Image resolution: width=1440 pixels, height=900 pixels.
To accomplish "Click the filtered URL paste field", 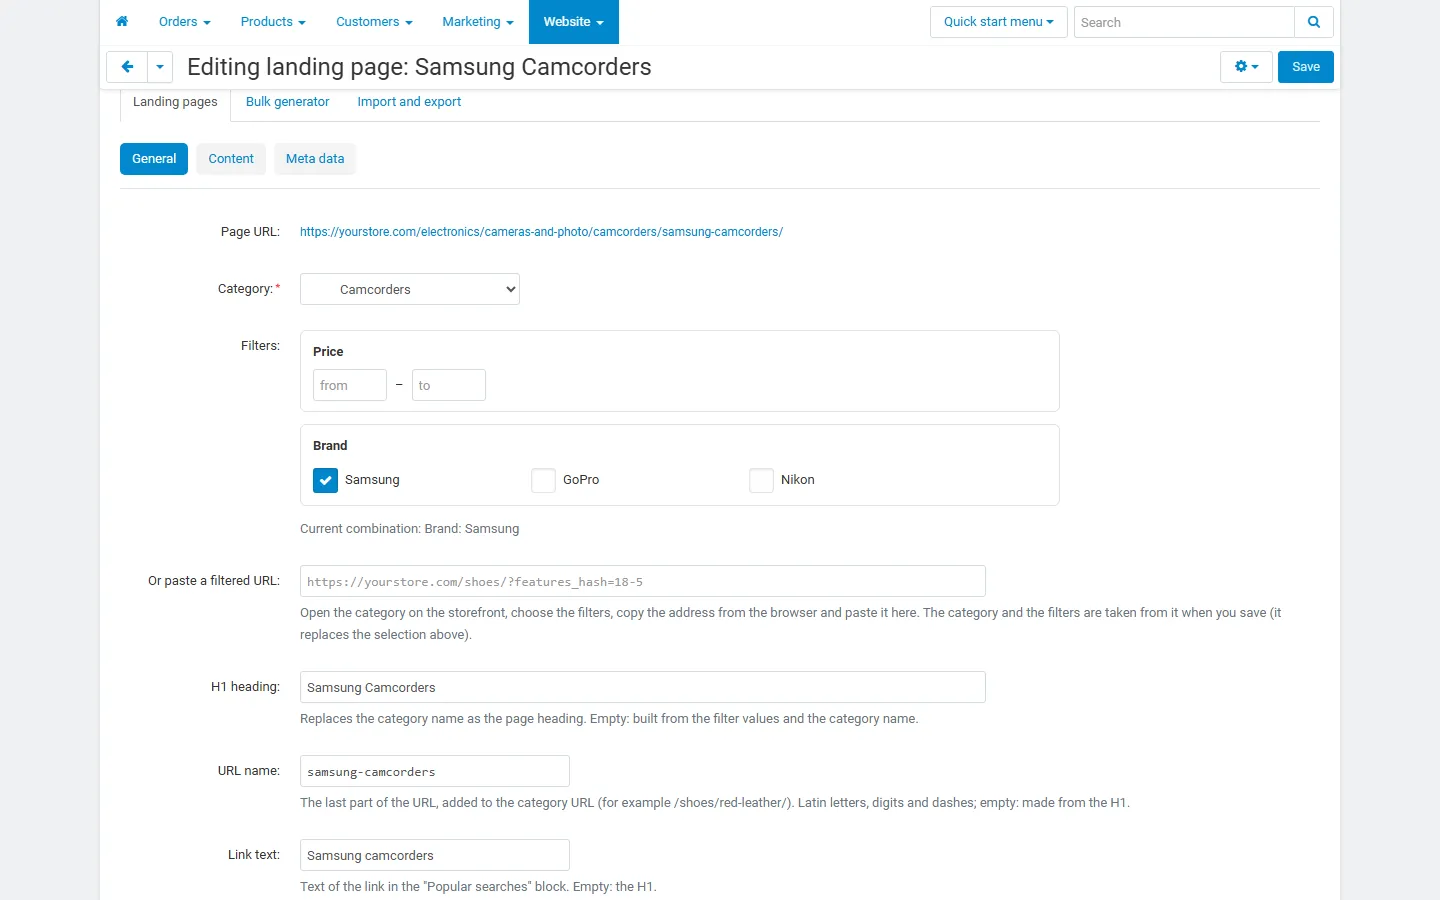I will 643,581.
